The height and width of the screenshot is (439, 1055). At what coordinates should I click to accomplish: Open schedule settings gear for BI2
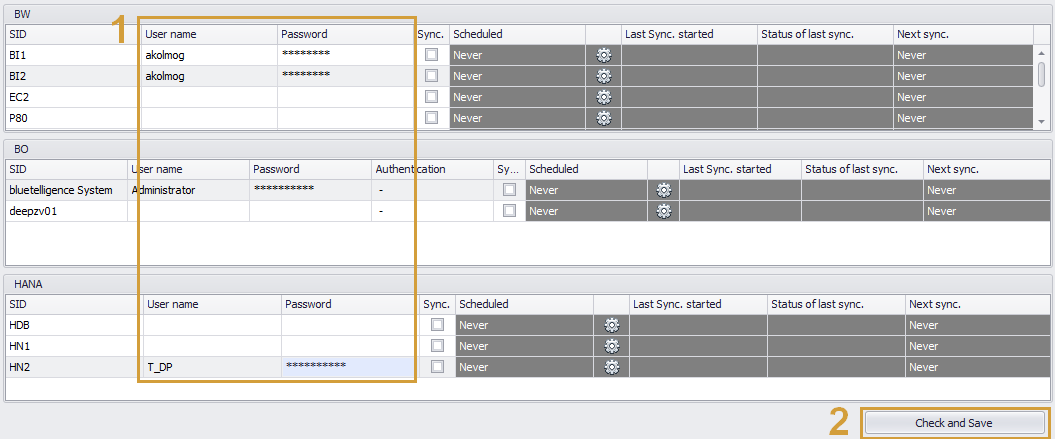pyautogui.click(x=603, y=76)
